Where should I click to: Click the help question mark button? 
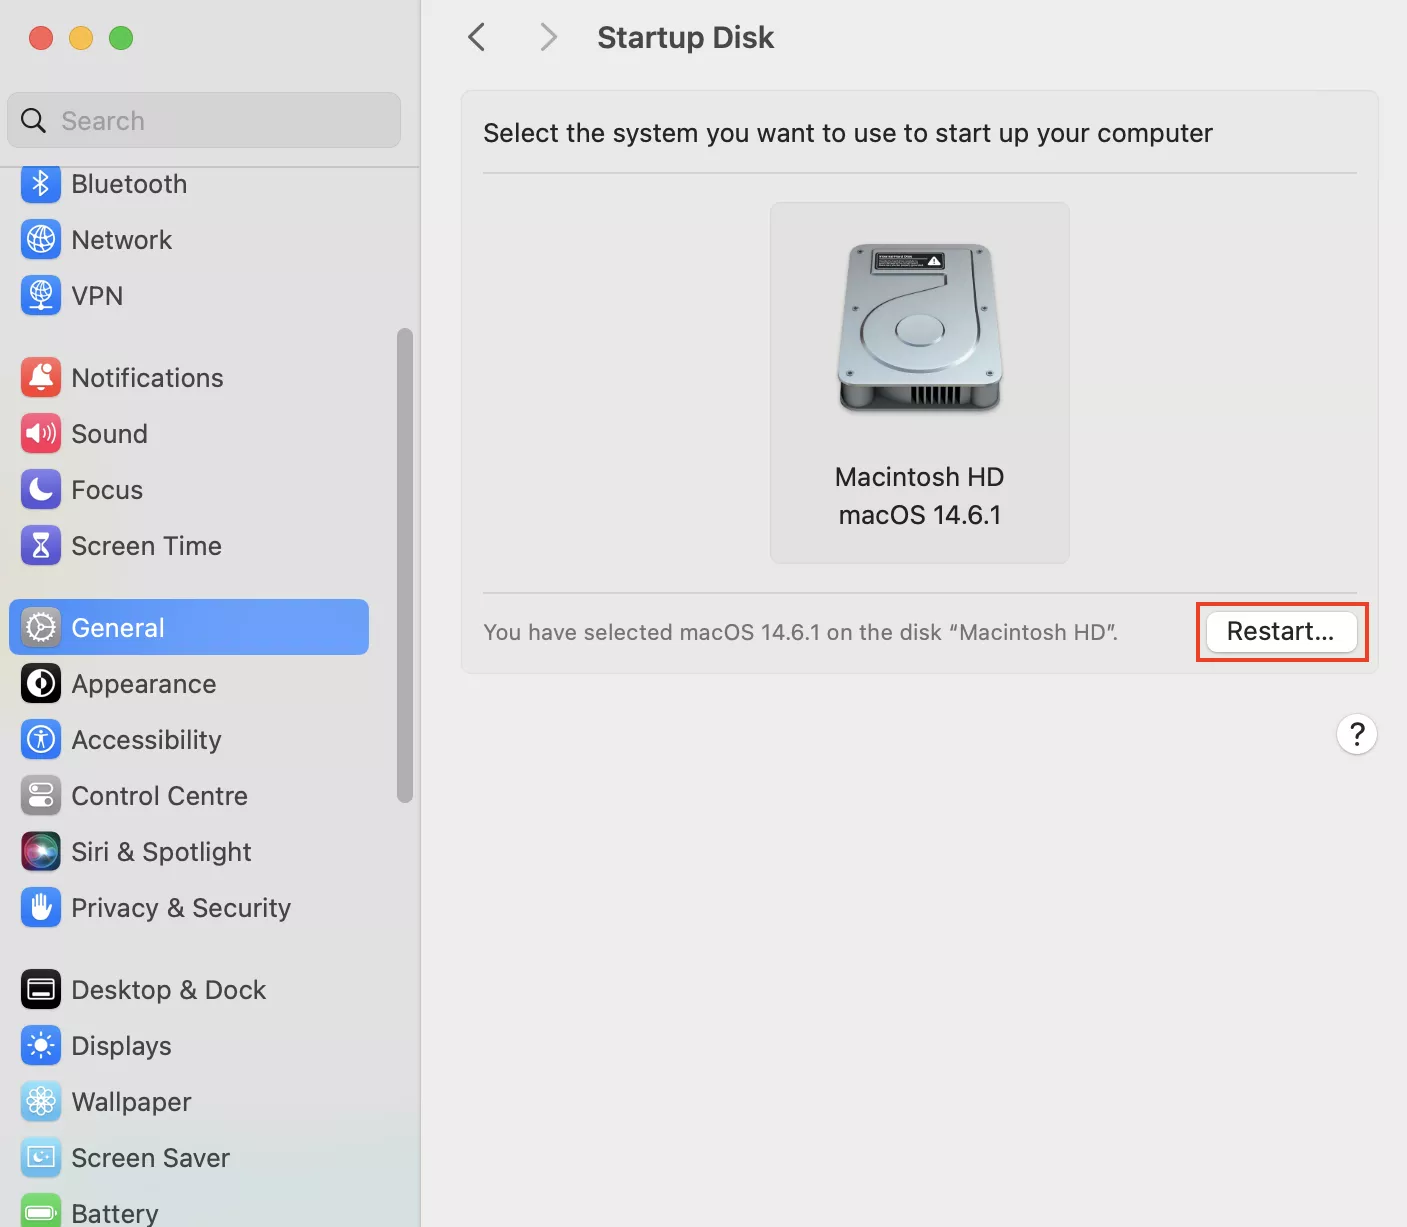point(1356,735)
